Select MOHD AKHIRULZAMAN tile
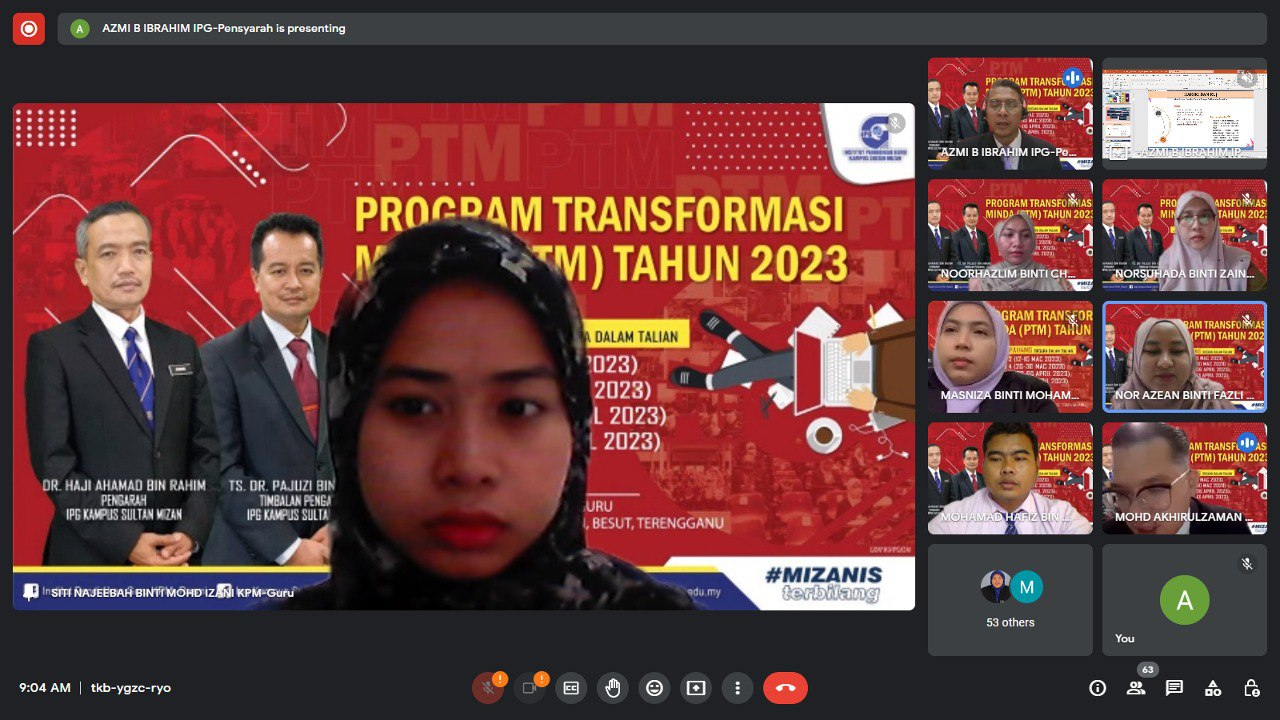 pyautogui.click(x=1184, y=478)
